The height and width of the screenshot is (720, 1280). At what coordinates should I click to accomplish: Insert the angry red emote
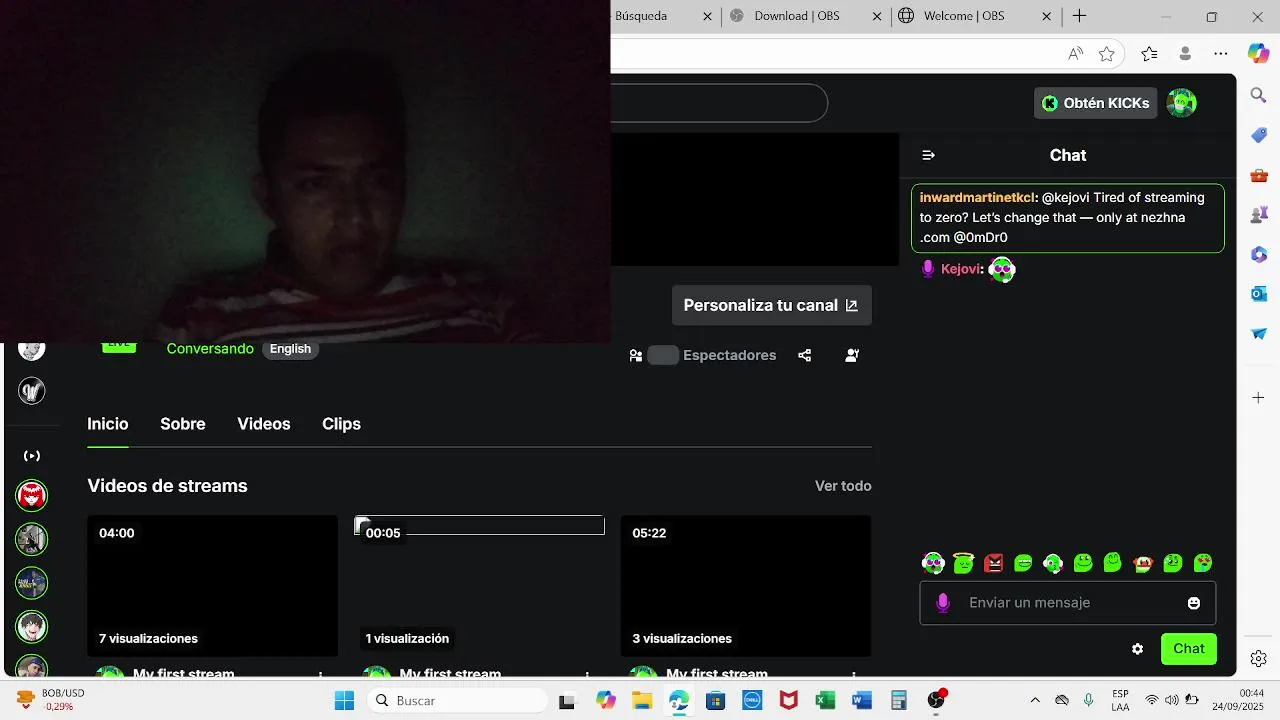pyautogui.click(x=993, y=563)
